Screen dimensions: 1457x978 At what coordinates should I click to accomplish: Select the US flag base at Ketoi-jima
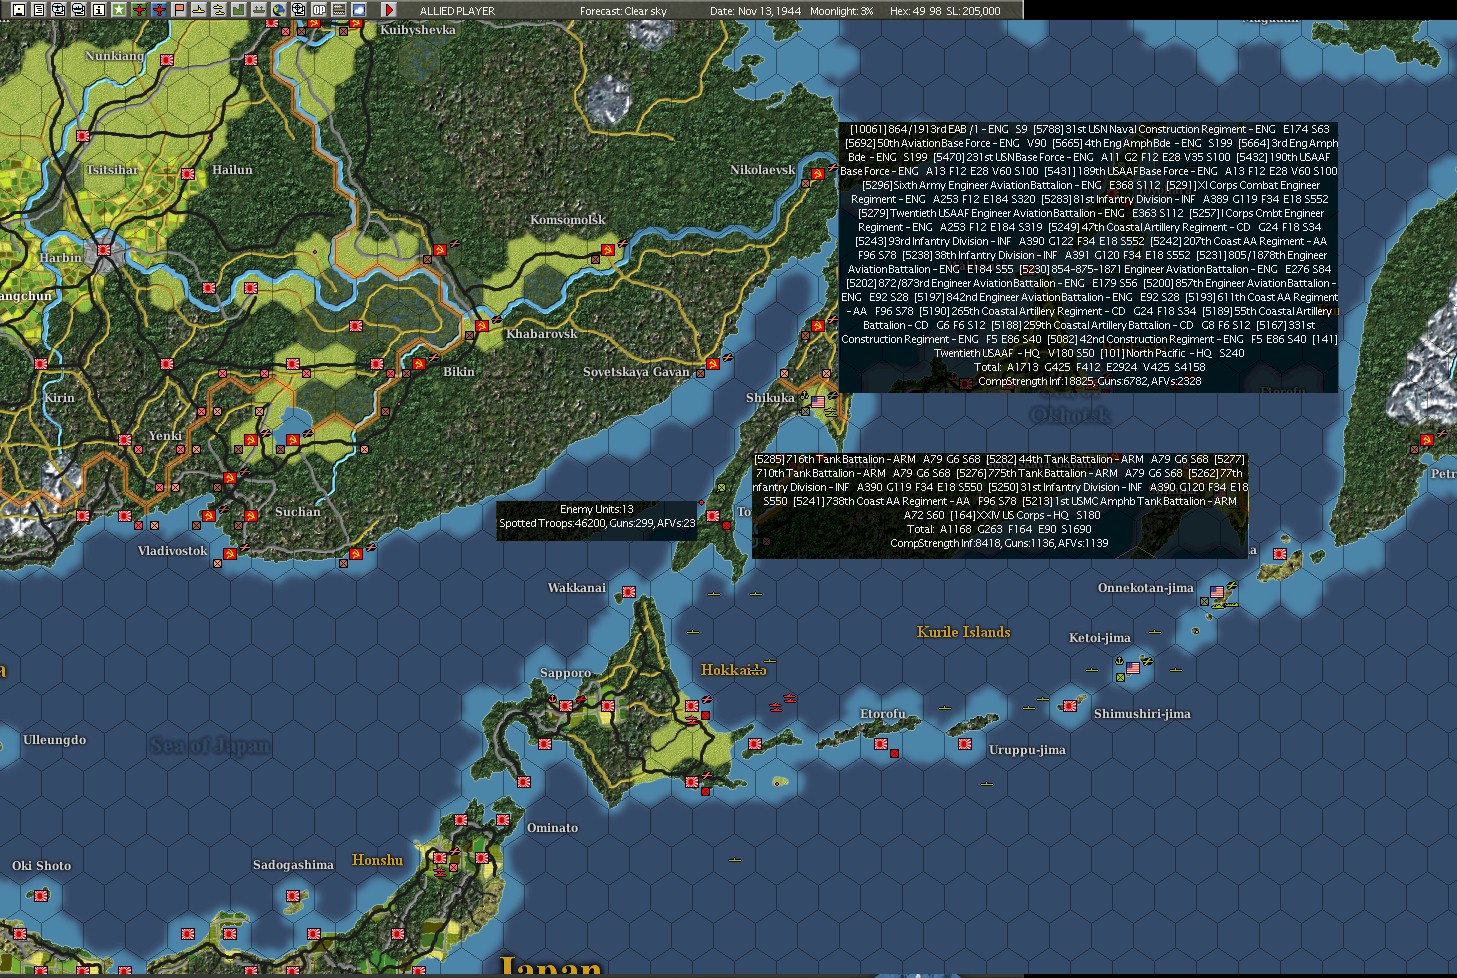(1133, 667)
